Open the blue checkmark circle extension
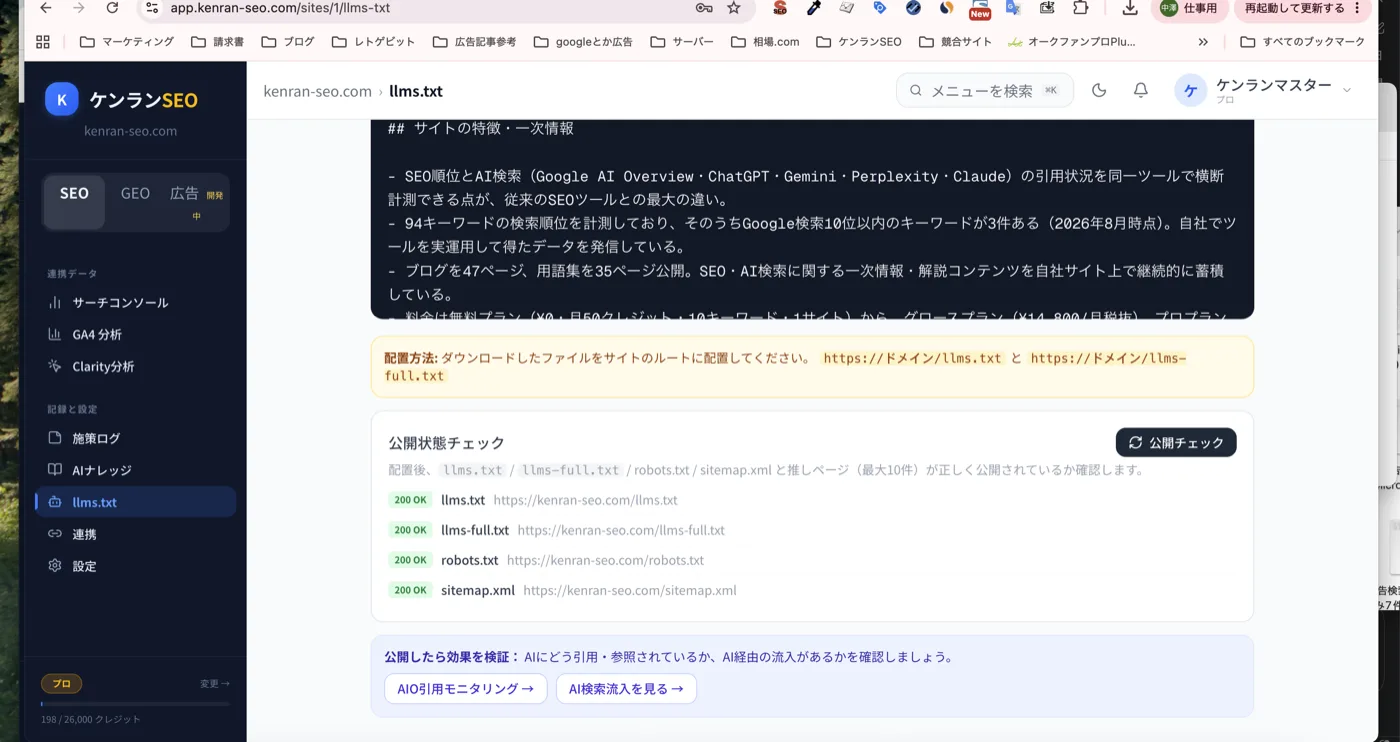The image size is (1400, 742). point(913,8)
